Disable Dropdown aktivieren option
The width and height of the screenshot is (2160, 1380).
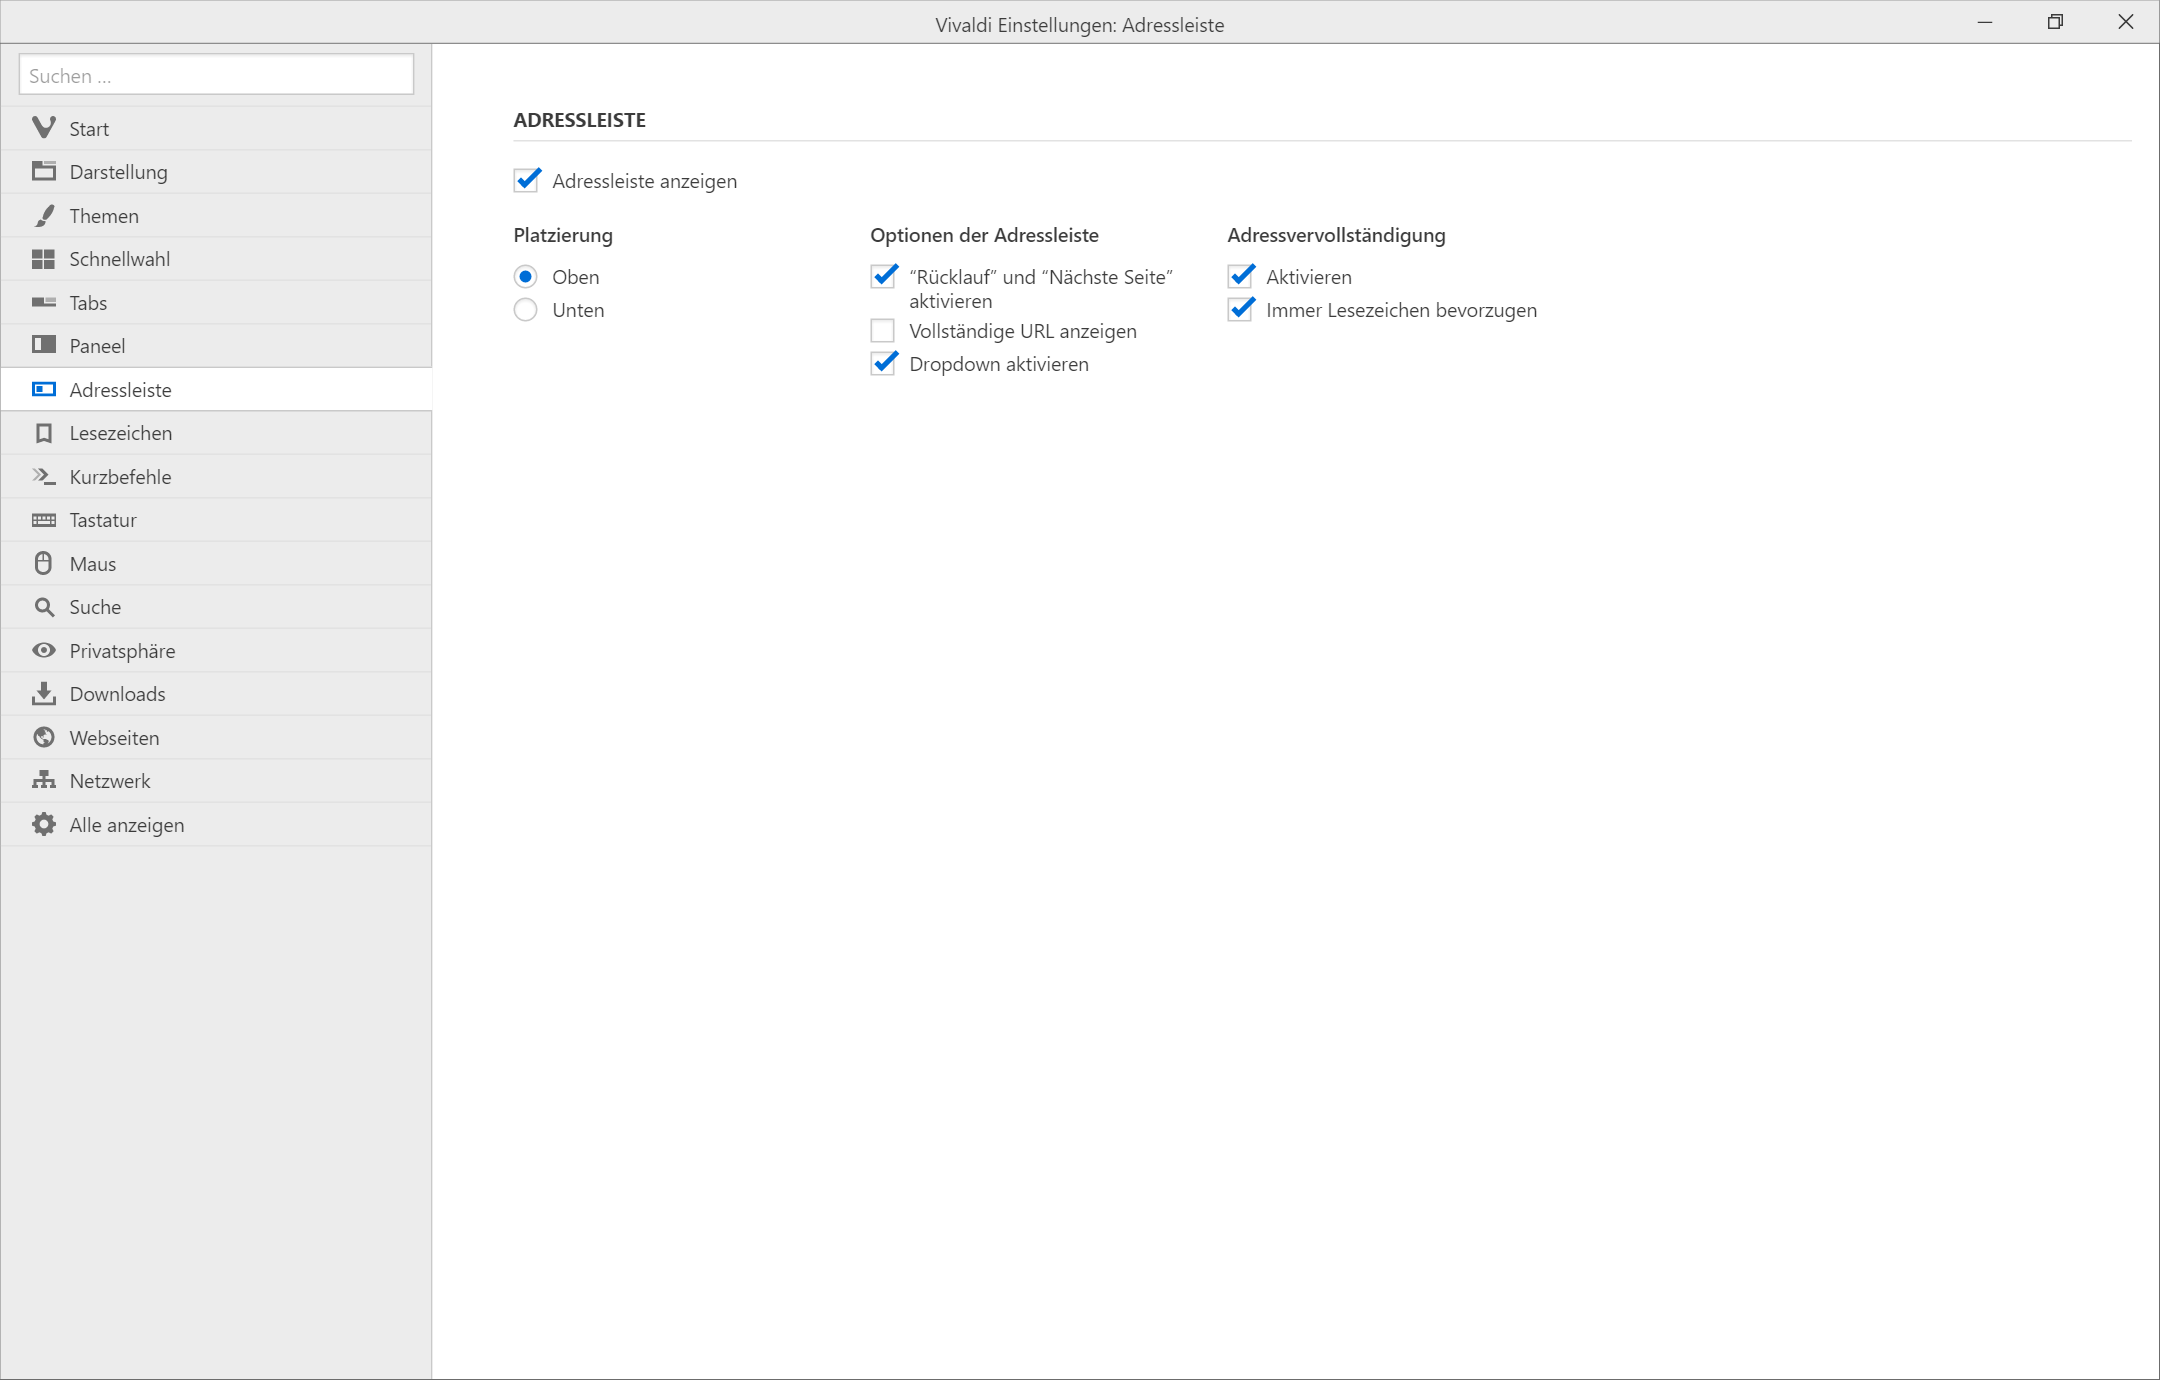click(882, 364)
